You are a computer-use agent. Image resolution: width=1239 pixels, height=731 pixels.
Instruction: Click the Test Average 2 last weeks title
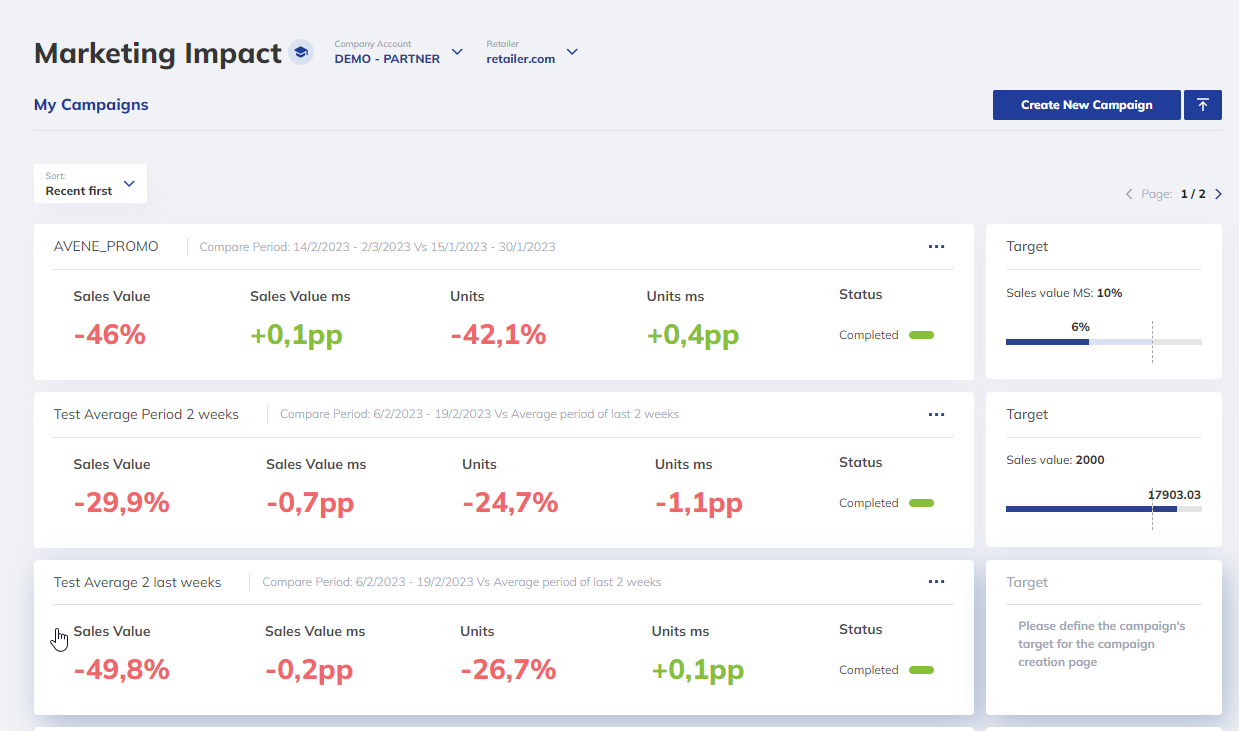137,582
